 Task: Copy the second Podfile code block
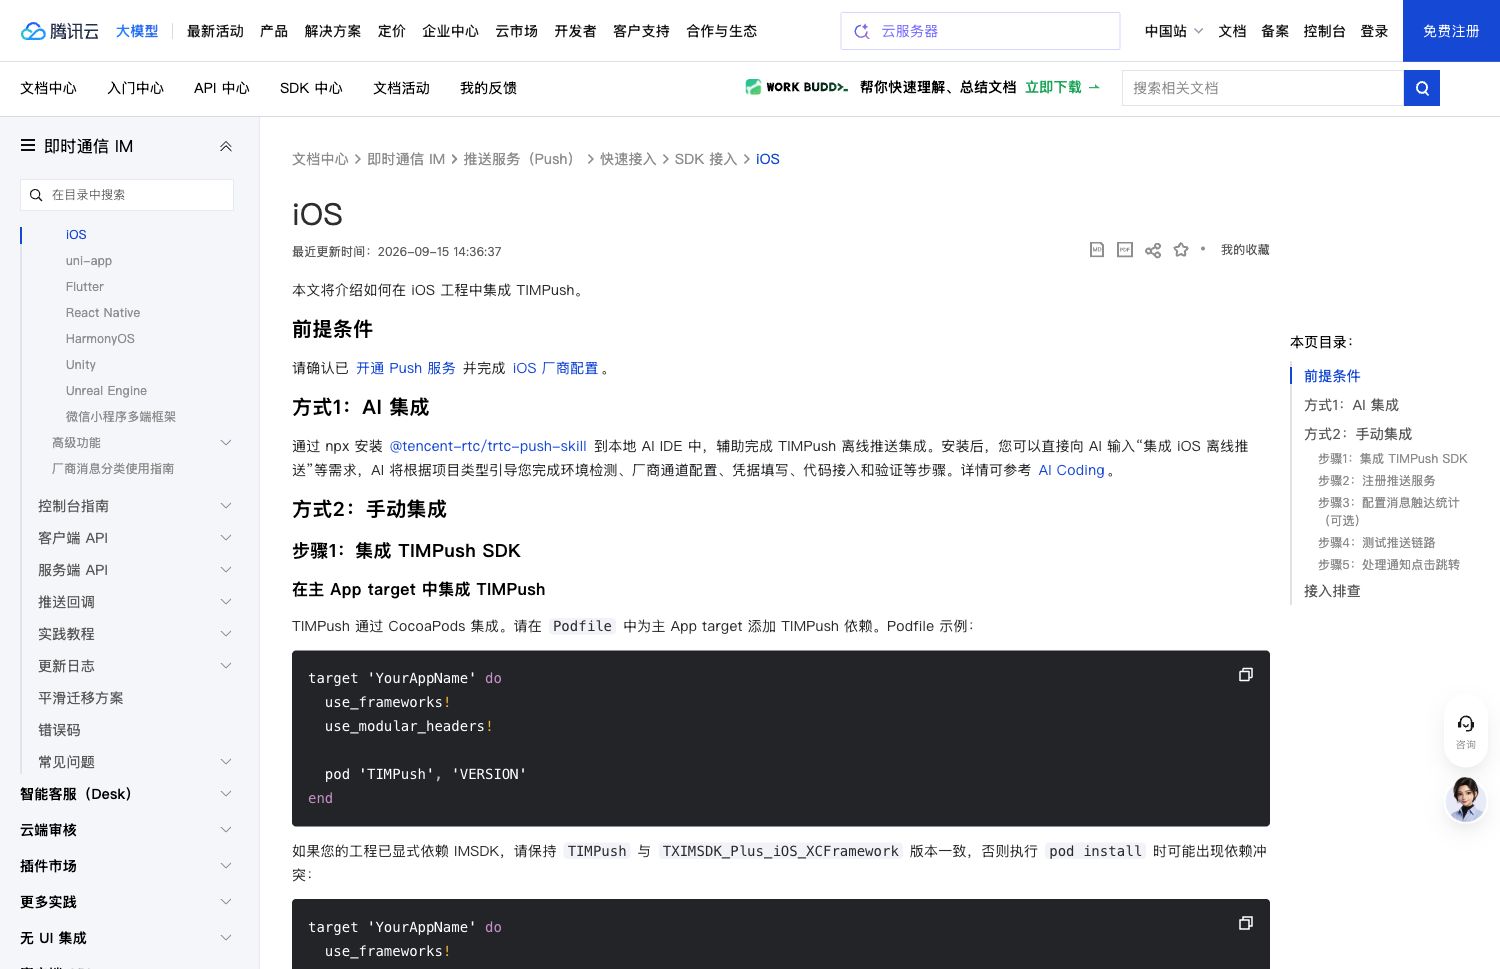1246,923
